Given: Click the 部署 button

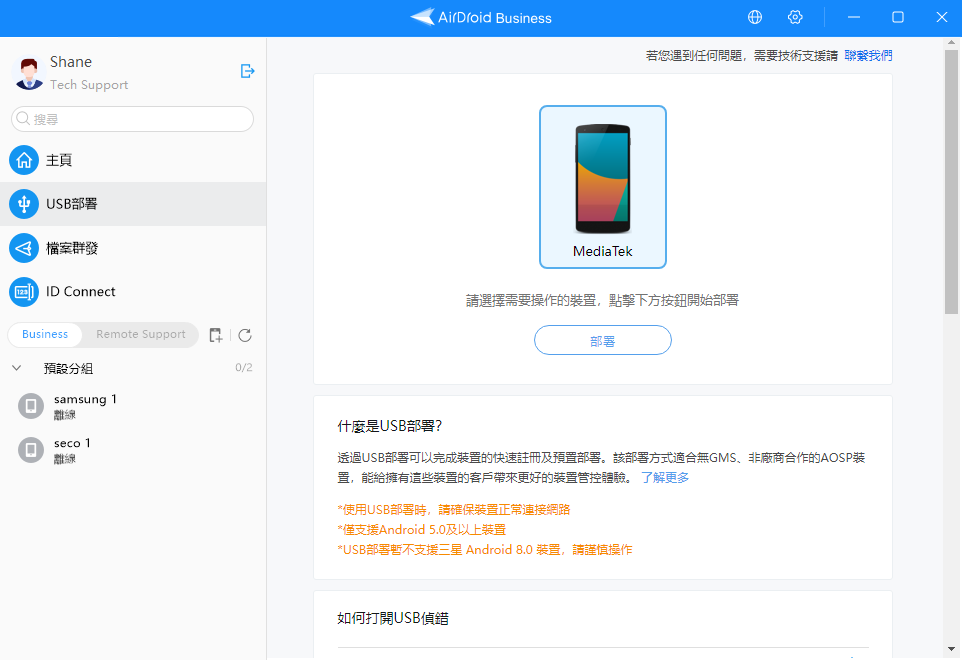Looking at the screenshot, I should point(602,340).
